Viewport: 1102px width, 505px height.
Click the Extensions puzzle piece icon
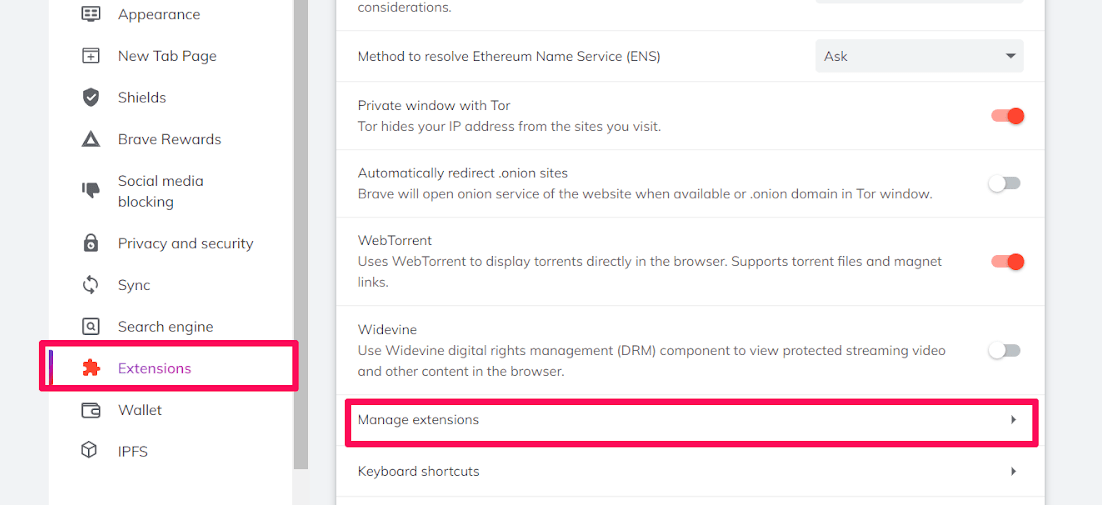click(x=91, y=368)
